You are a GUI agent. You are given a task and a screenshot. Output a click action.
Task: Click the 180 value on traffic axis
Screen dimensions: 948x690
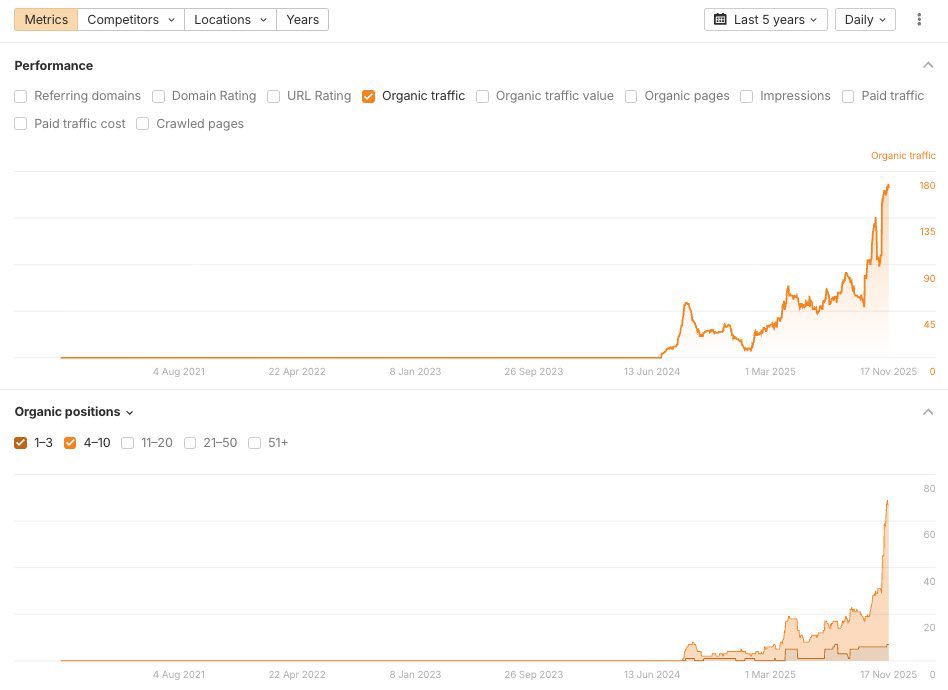(x=927, y=186)
